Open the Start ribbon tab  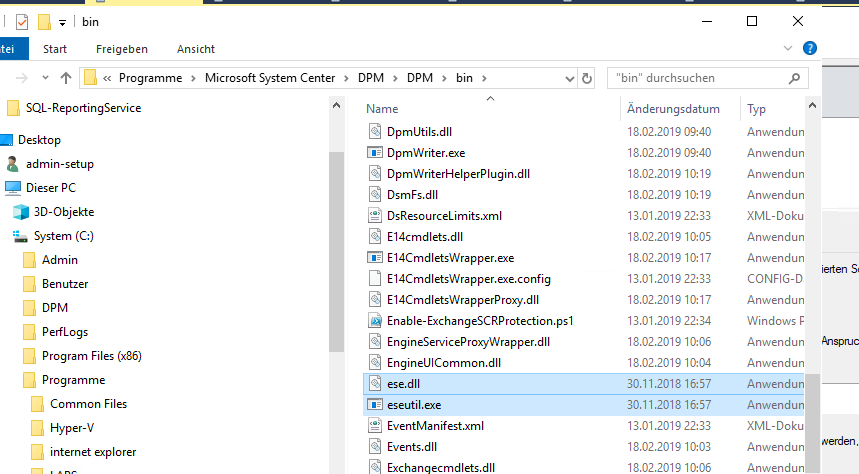(x=55, y=49)
